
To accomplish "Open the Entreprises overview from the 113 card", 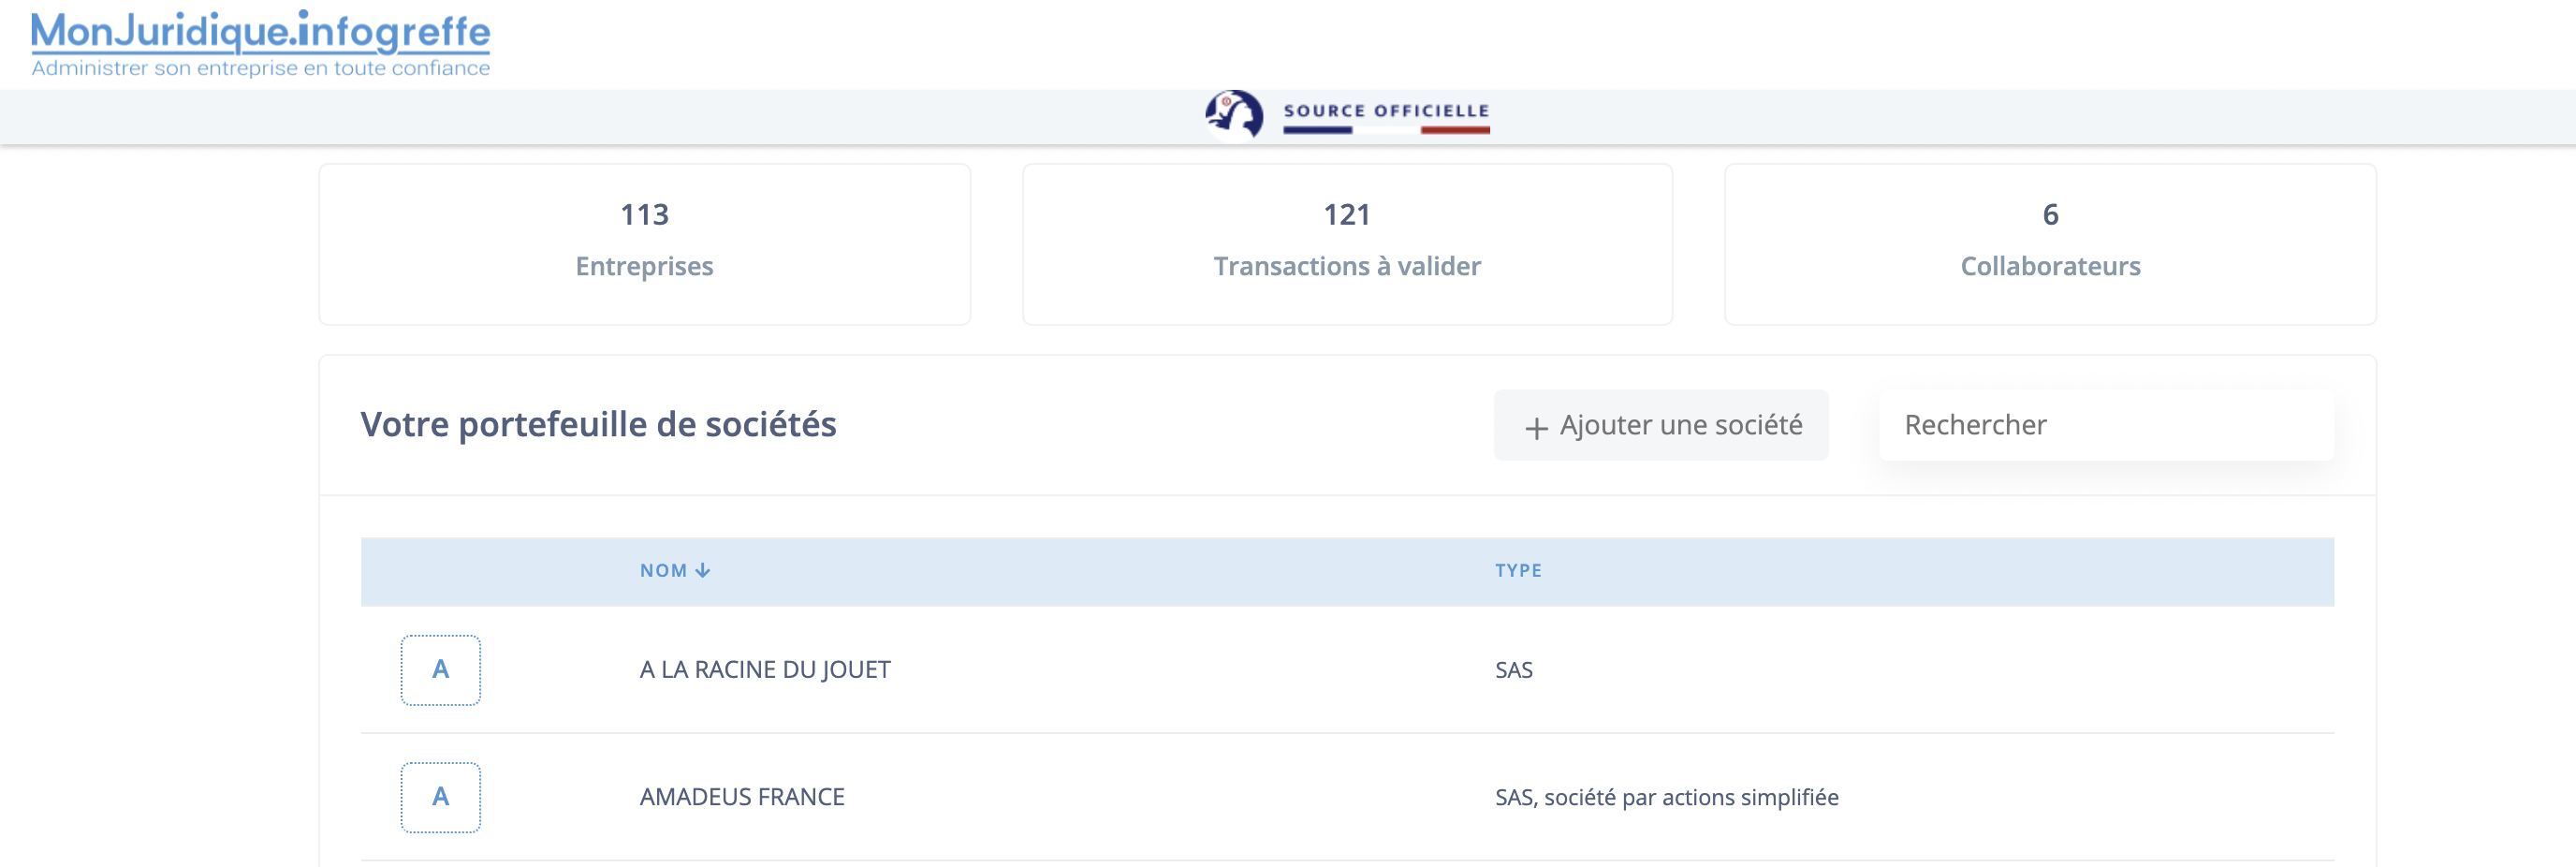I will click(644, 214).
